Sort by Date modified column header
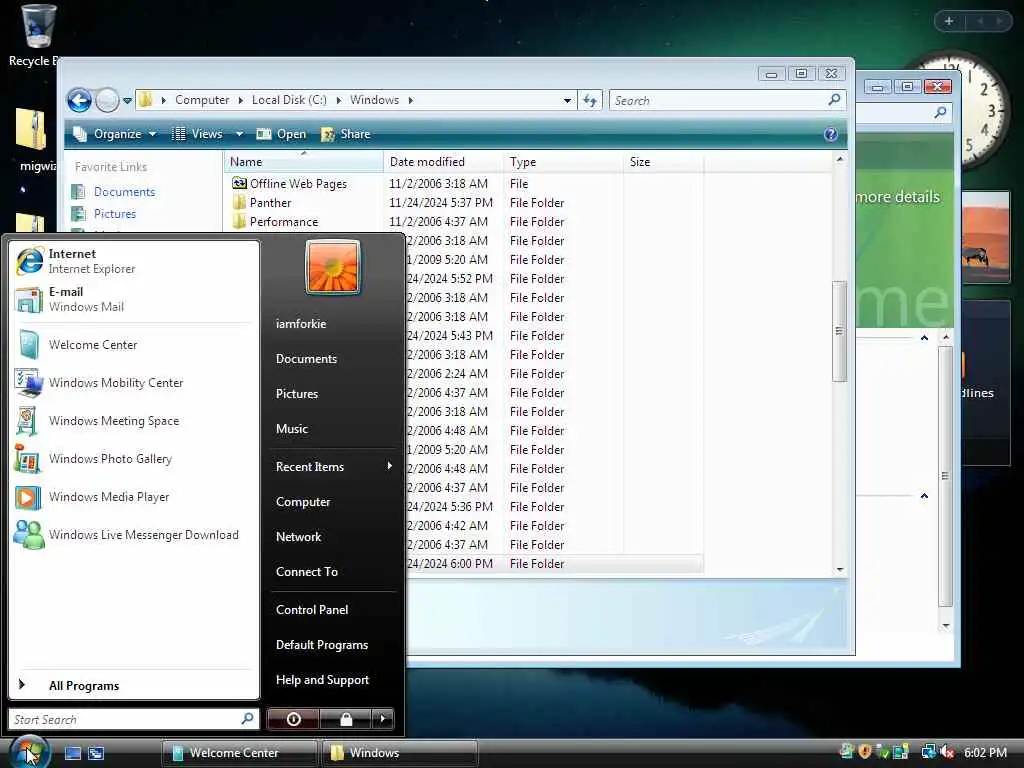This screenshot has height=768, width=1024. pos(443,162)
